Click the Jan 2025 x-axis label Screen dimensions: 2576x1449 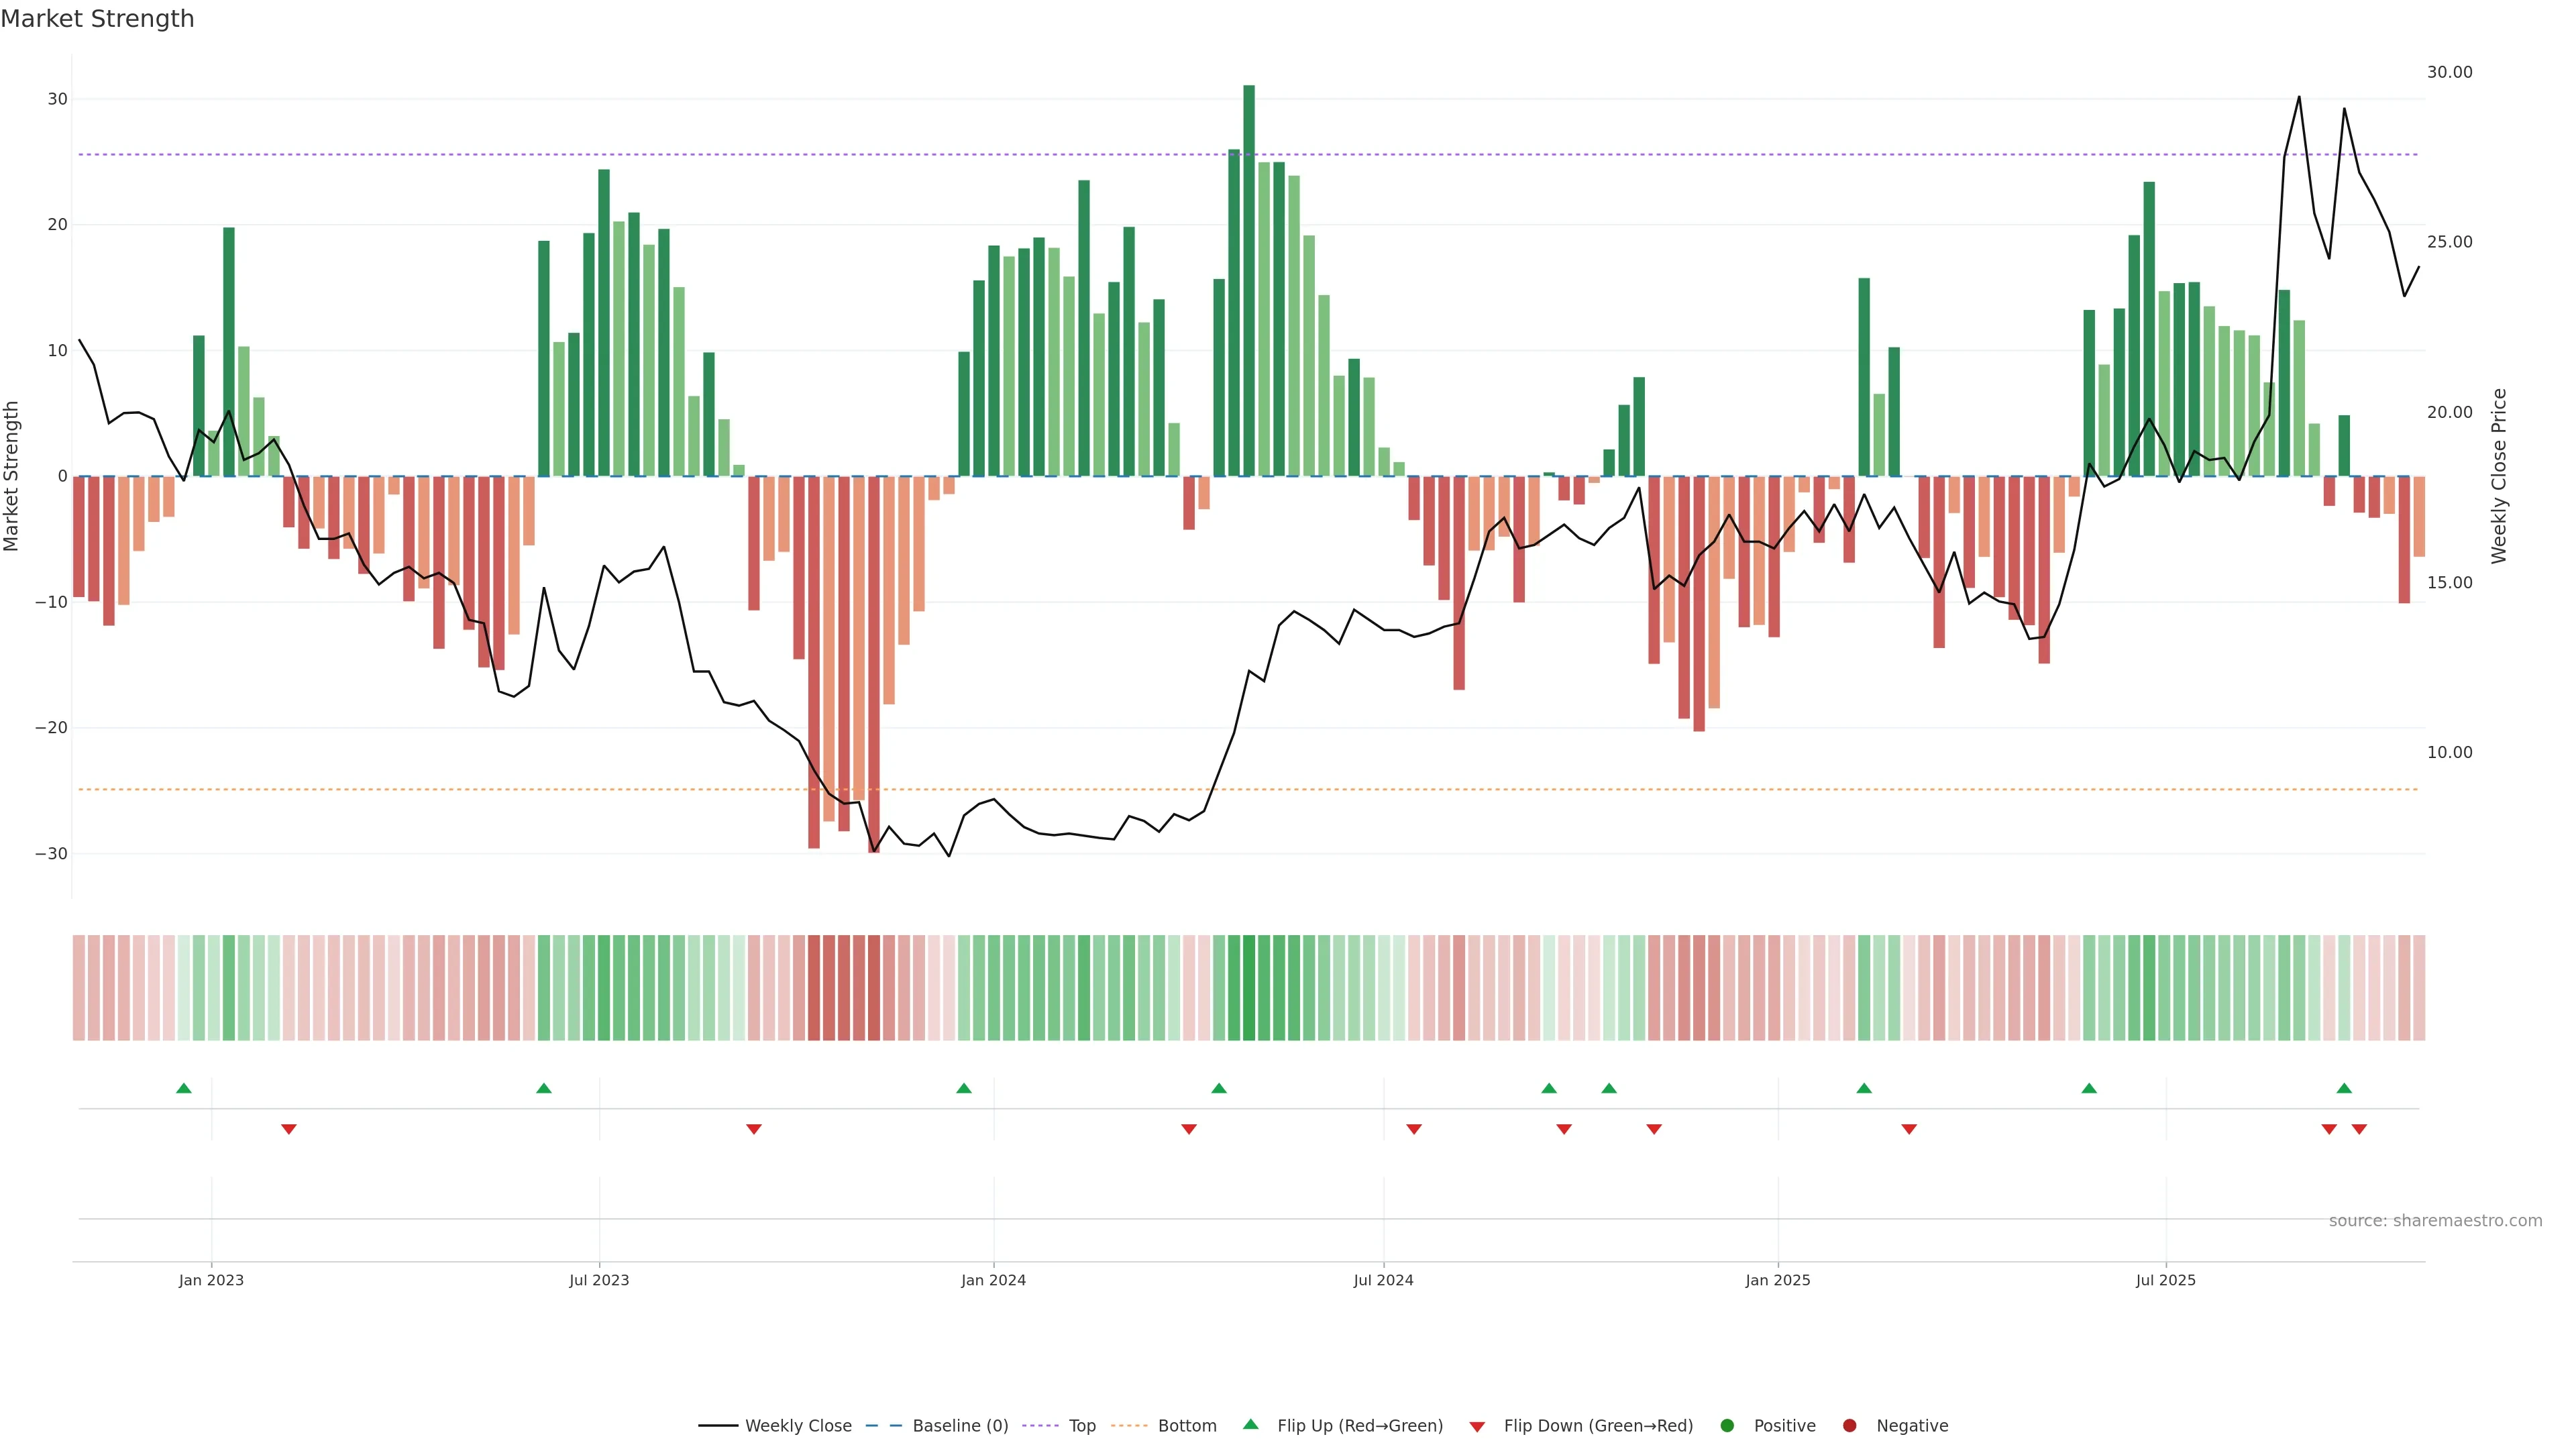[1777, 1280]
